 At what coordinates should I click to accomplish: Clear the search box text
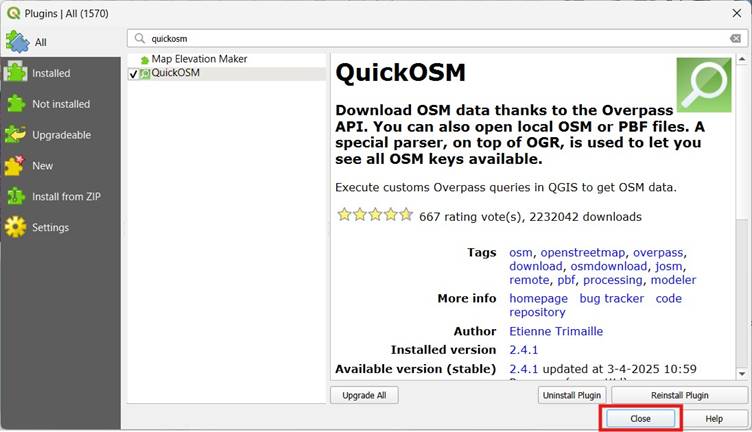click(x=735, y=39)
